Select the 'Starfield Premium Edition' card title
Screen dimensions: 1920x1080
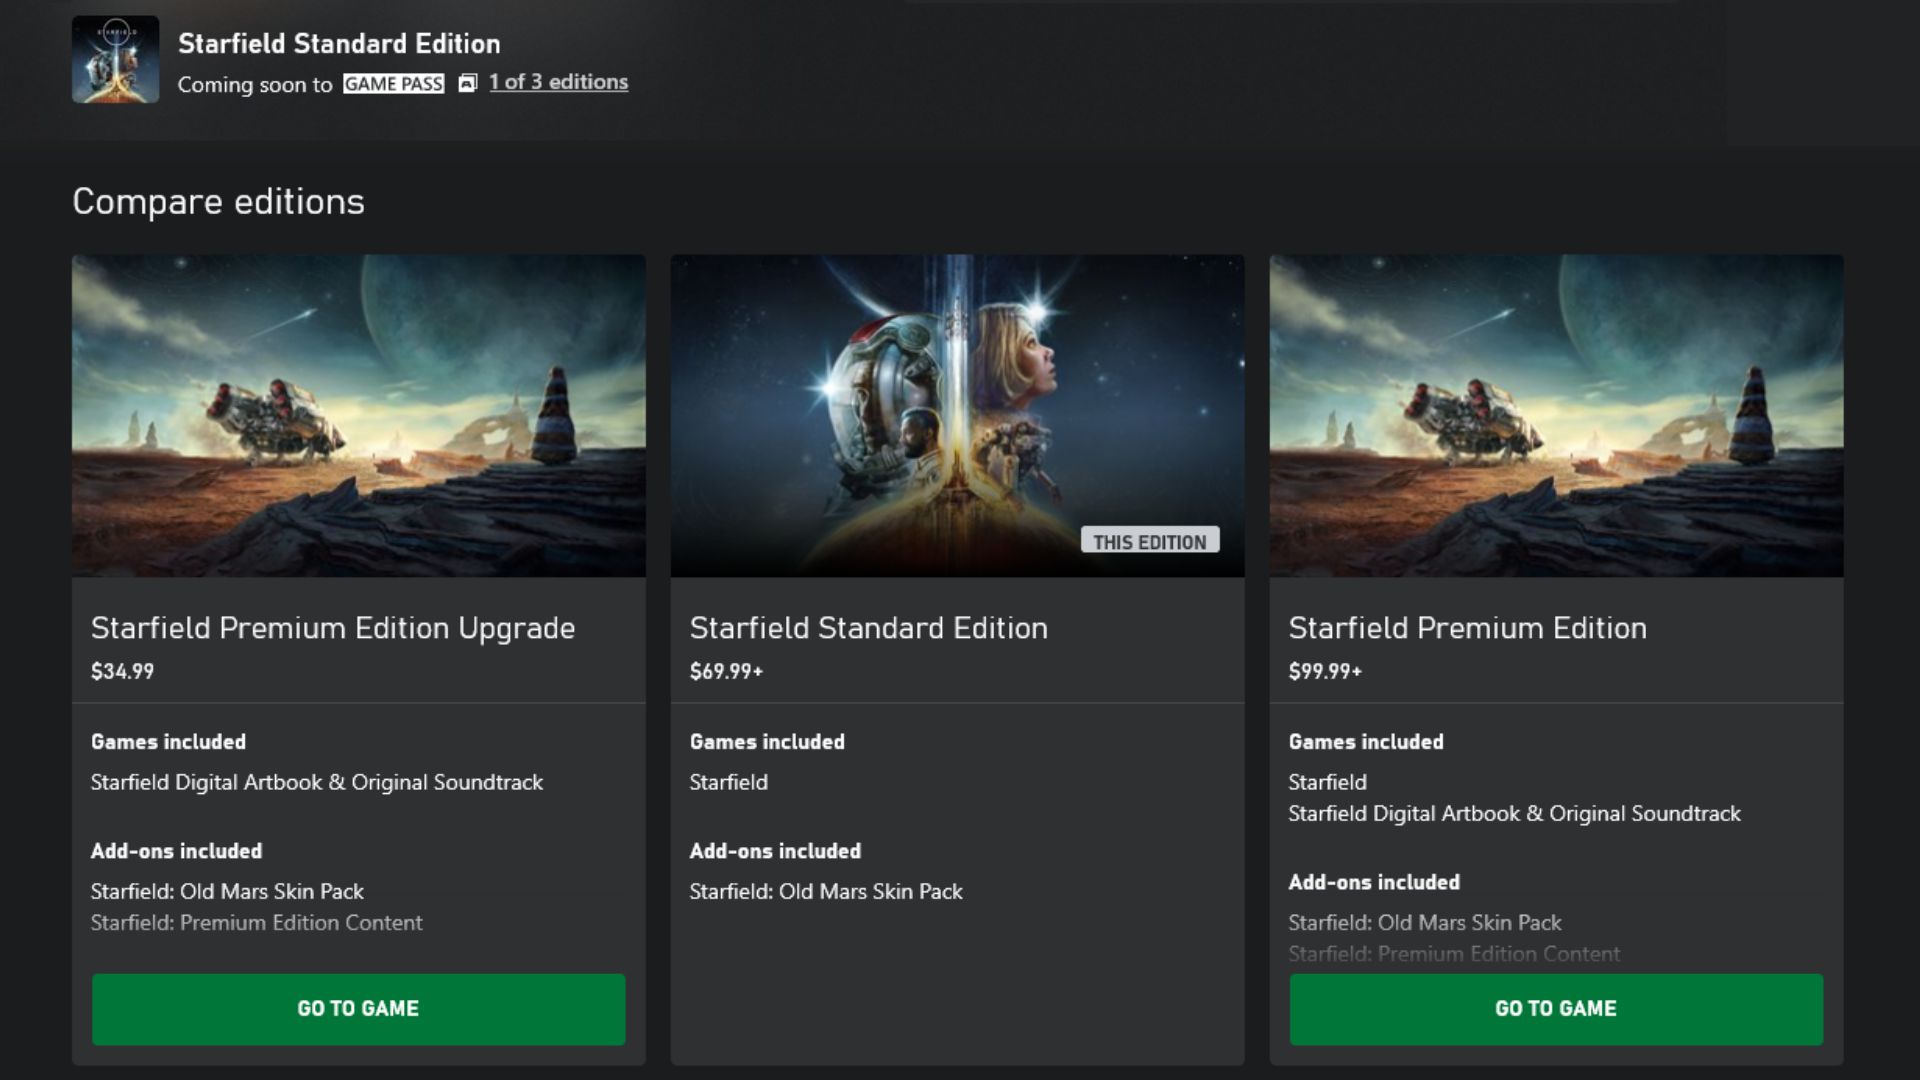tap(1467, 628)
